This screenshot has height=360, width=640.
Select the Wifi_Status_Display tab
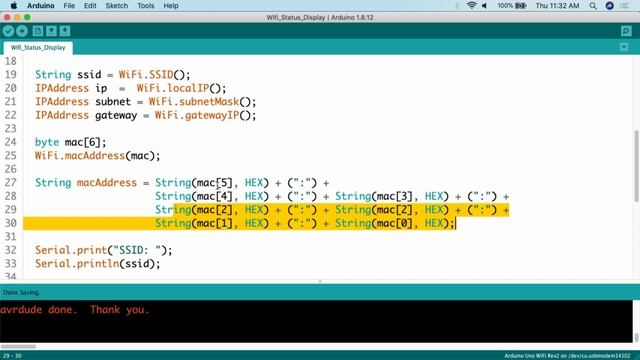tap(38, 48)
